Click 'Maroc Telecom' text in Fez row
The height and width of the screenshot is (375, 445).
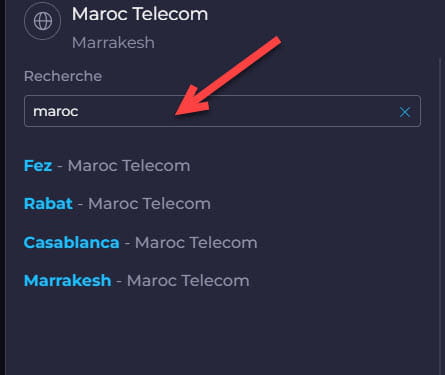pyautogui.click(x=129, y=166)
